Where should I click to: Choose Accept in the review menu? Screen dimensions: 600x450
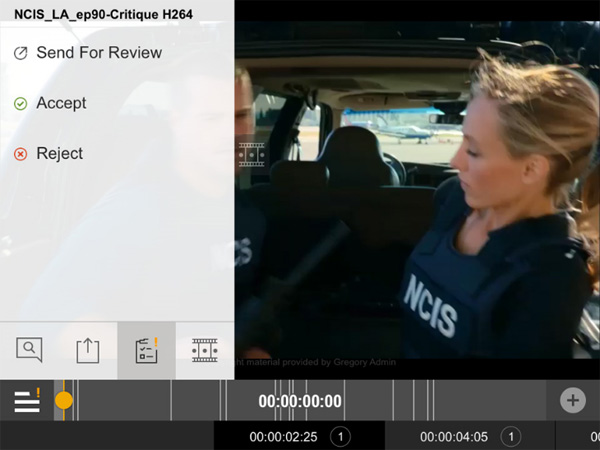[x=61, y=103]
